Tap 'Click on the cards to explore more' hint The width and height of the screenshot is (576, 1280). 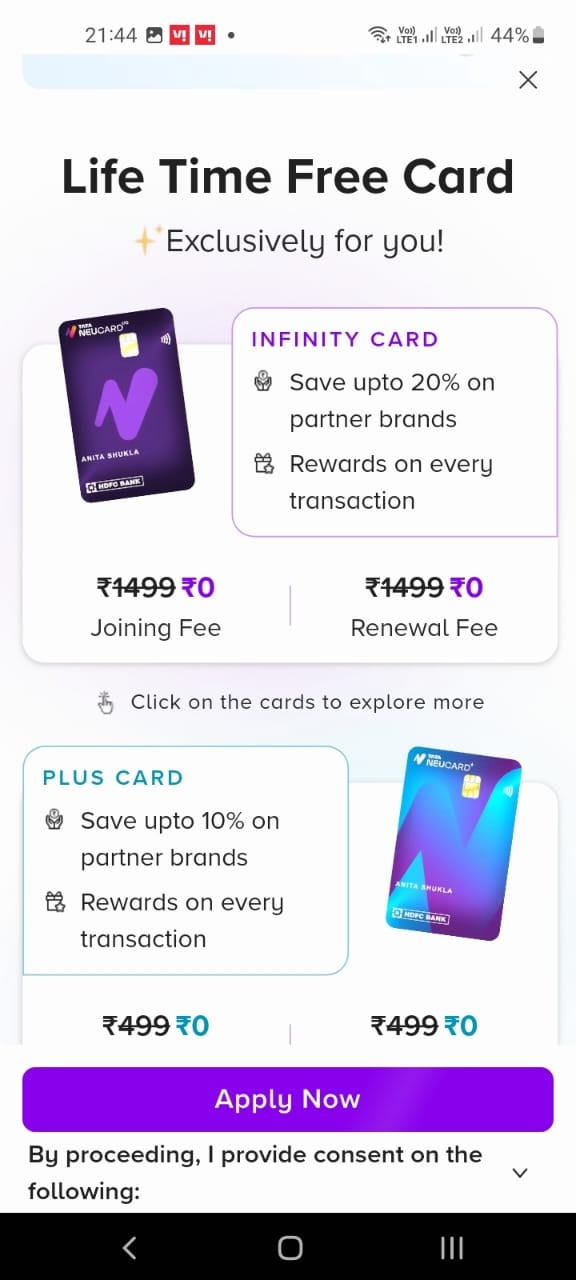(x=307, y=702)
